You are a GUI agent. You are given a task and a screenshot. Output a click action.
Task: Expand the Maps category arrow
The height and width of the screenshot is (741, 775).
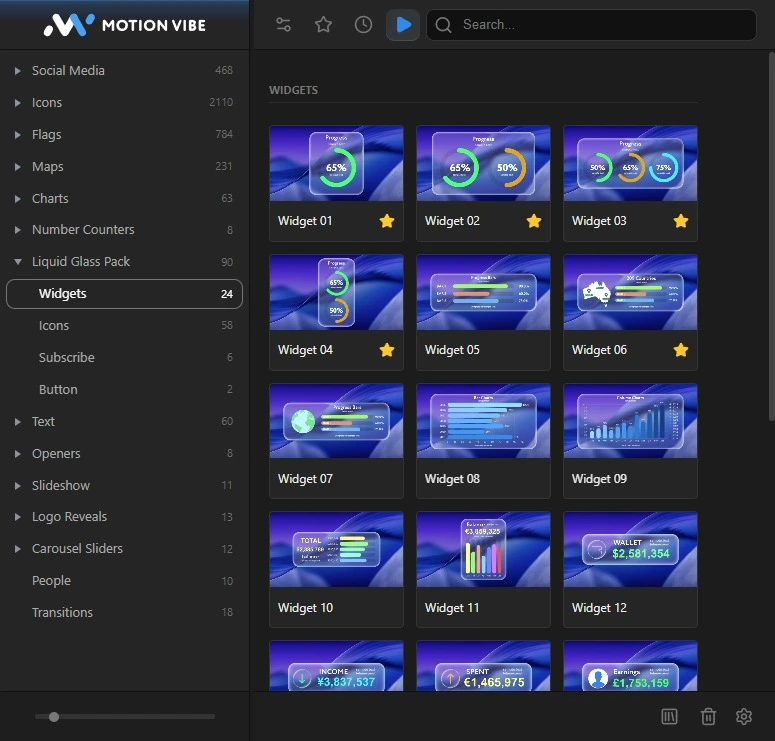18,167
